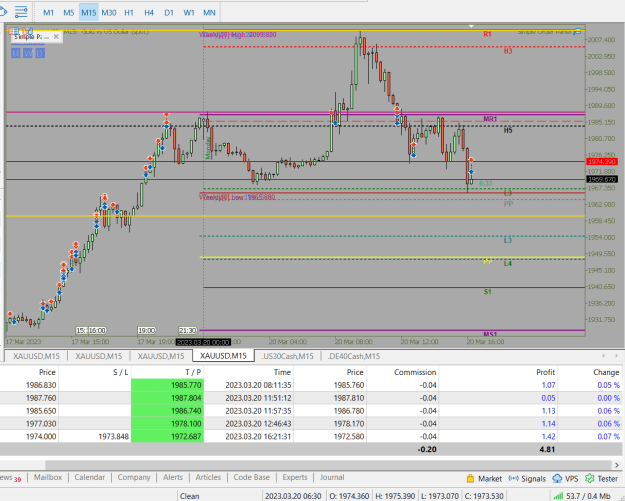Click total profit 4.81

tap(547, 449)
